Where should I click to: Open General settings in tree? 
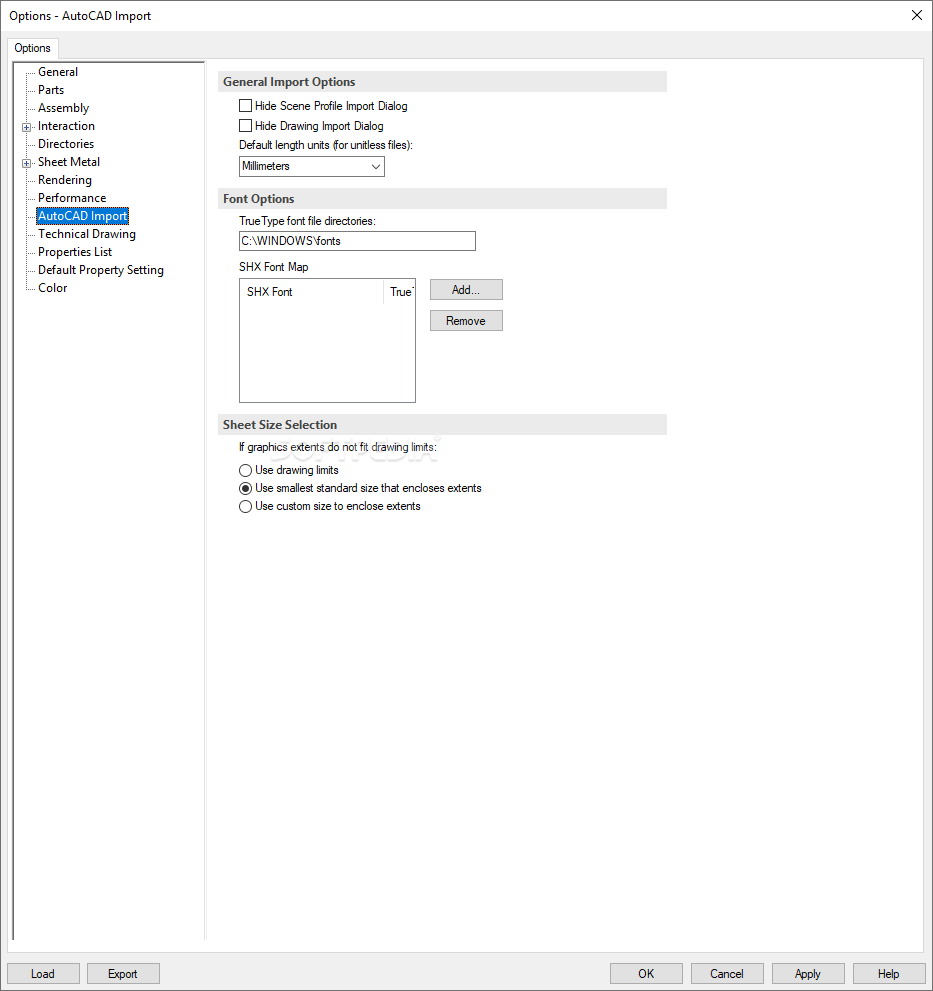pyautogui.click(x=58, y=72)
